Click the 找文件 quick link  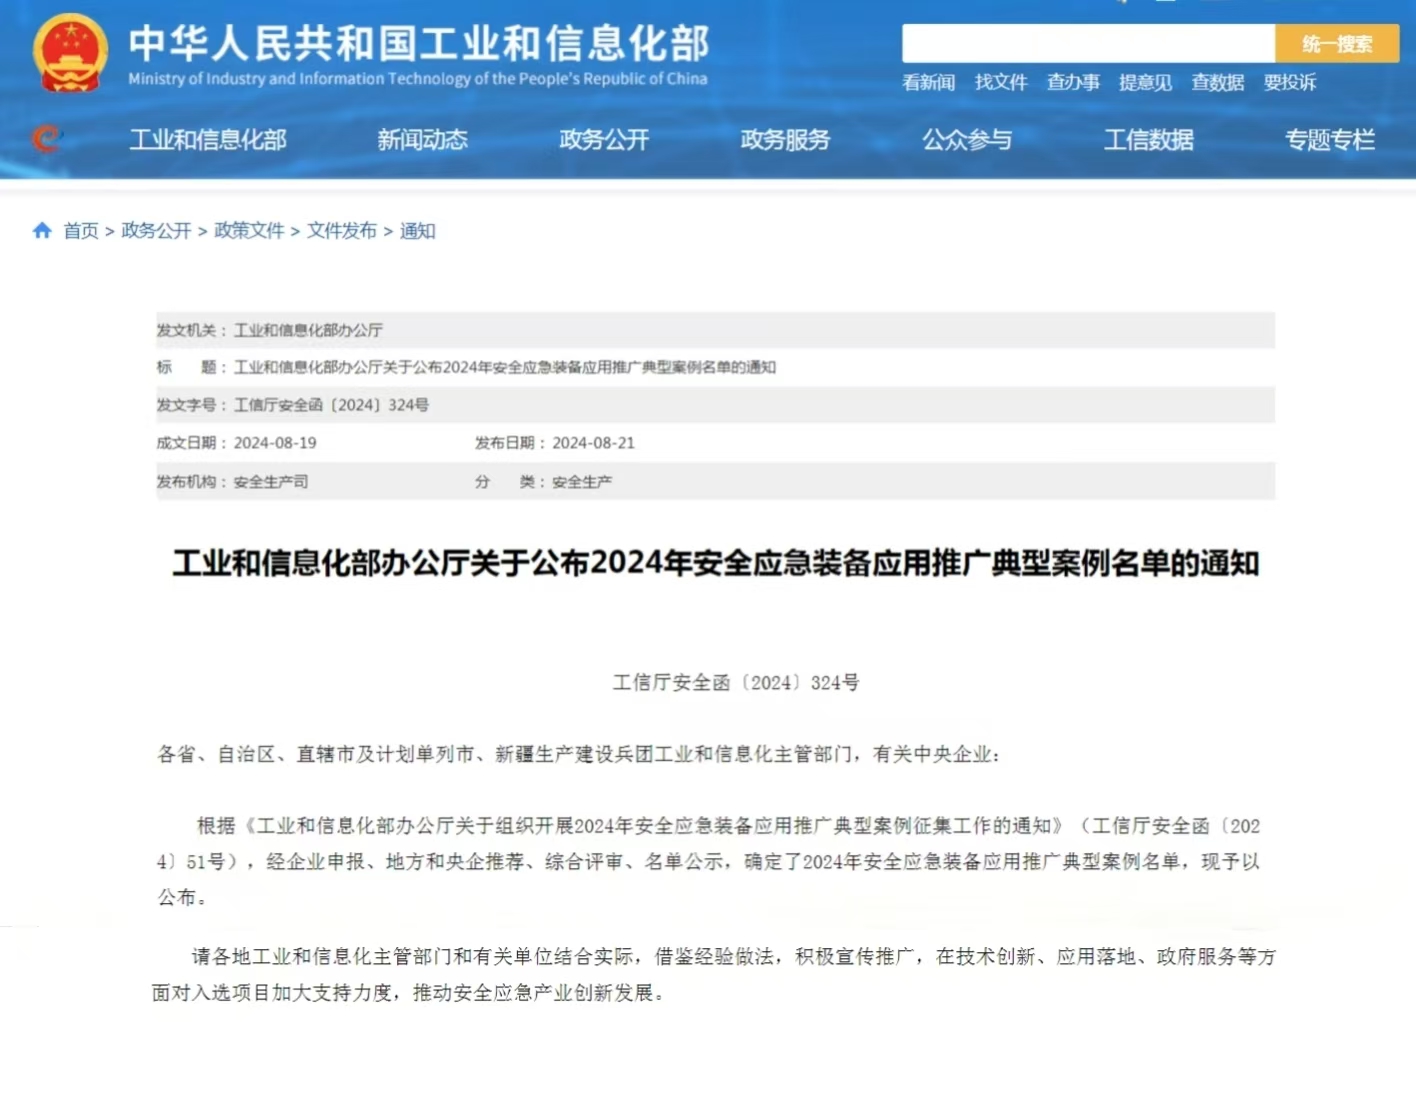[1001, 83]
